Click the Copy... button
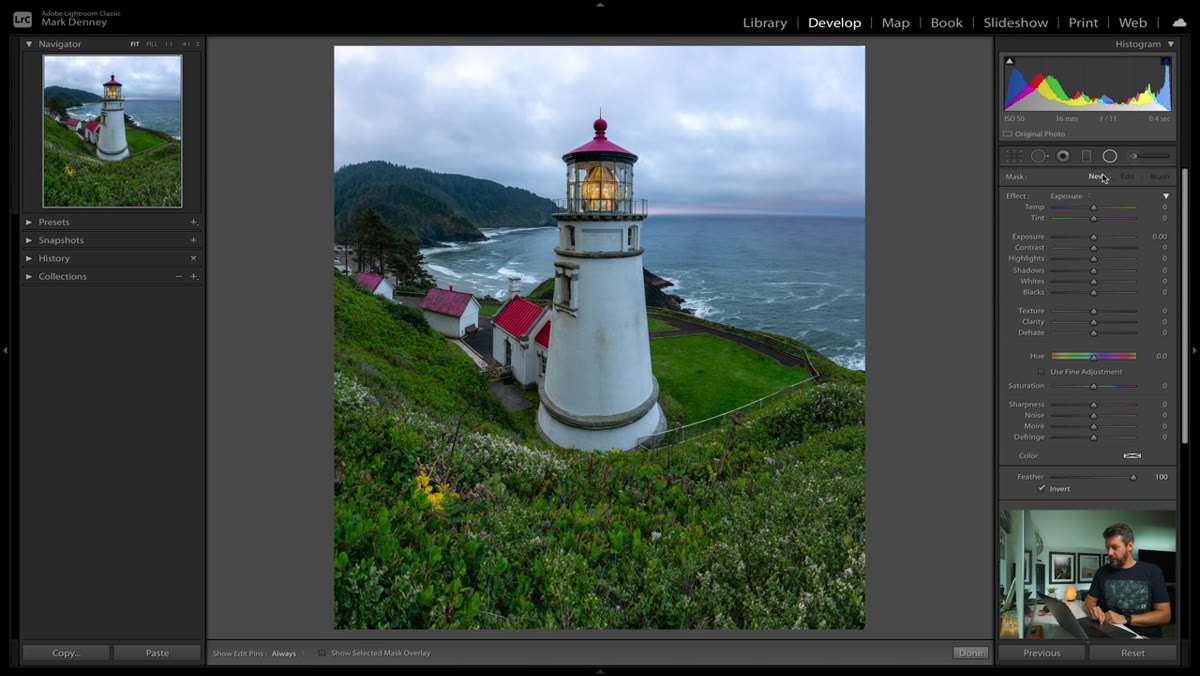 tap(66, 653)
